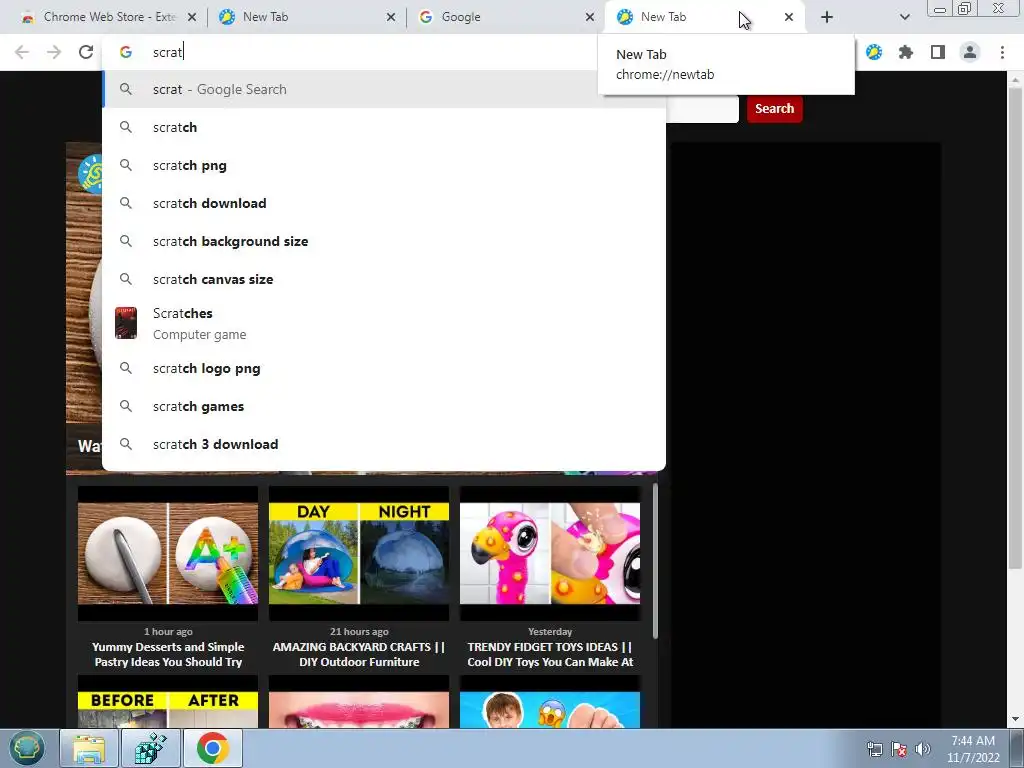Choose the 'scratch' suggestion
The image size is (1024, 768).
pyautogui.click(x=384, y=127)
